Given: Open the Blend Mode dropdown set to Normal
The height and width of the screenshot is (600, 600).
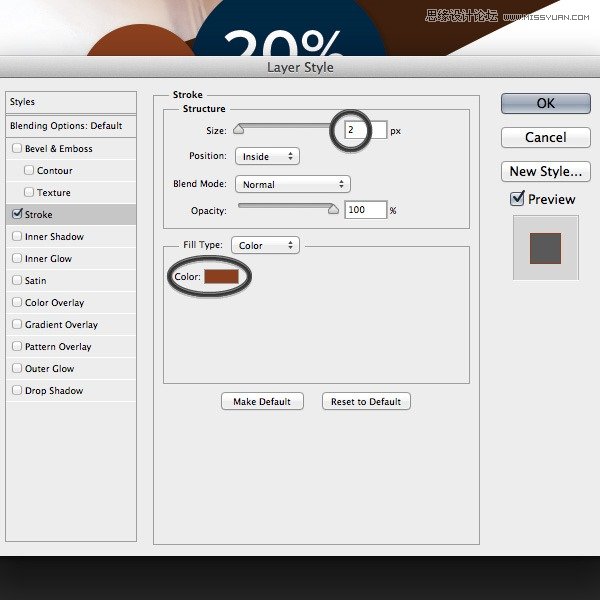Looking at the screenshot, I should [293, 184].
